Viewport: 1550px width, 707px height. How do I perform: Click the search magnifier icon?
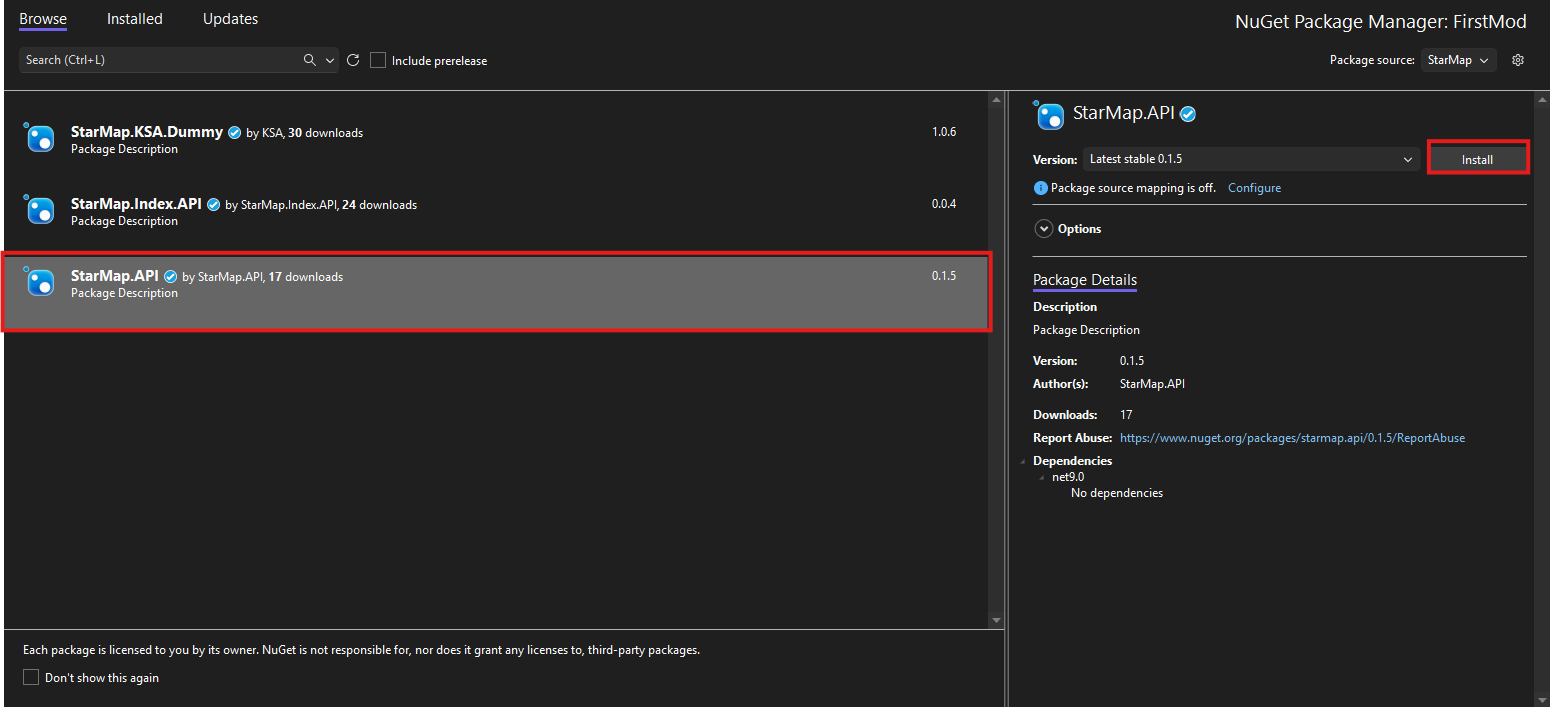[310, 60]
